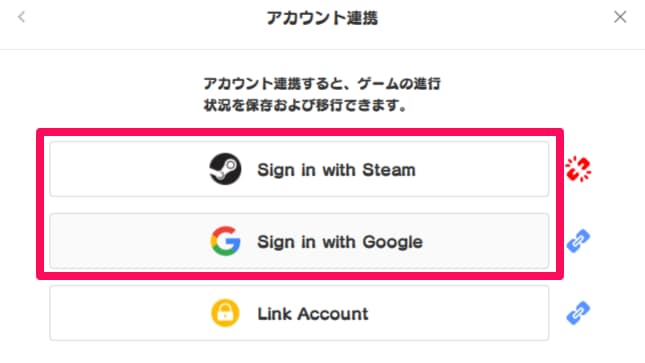Click the account-linking description text
The width and height of the screenshot is (645, 363).
point(322,94)
